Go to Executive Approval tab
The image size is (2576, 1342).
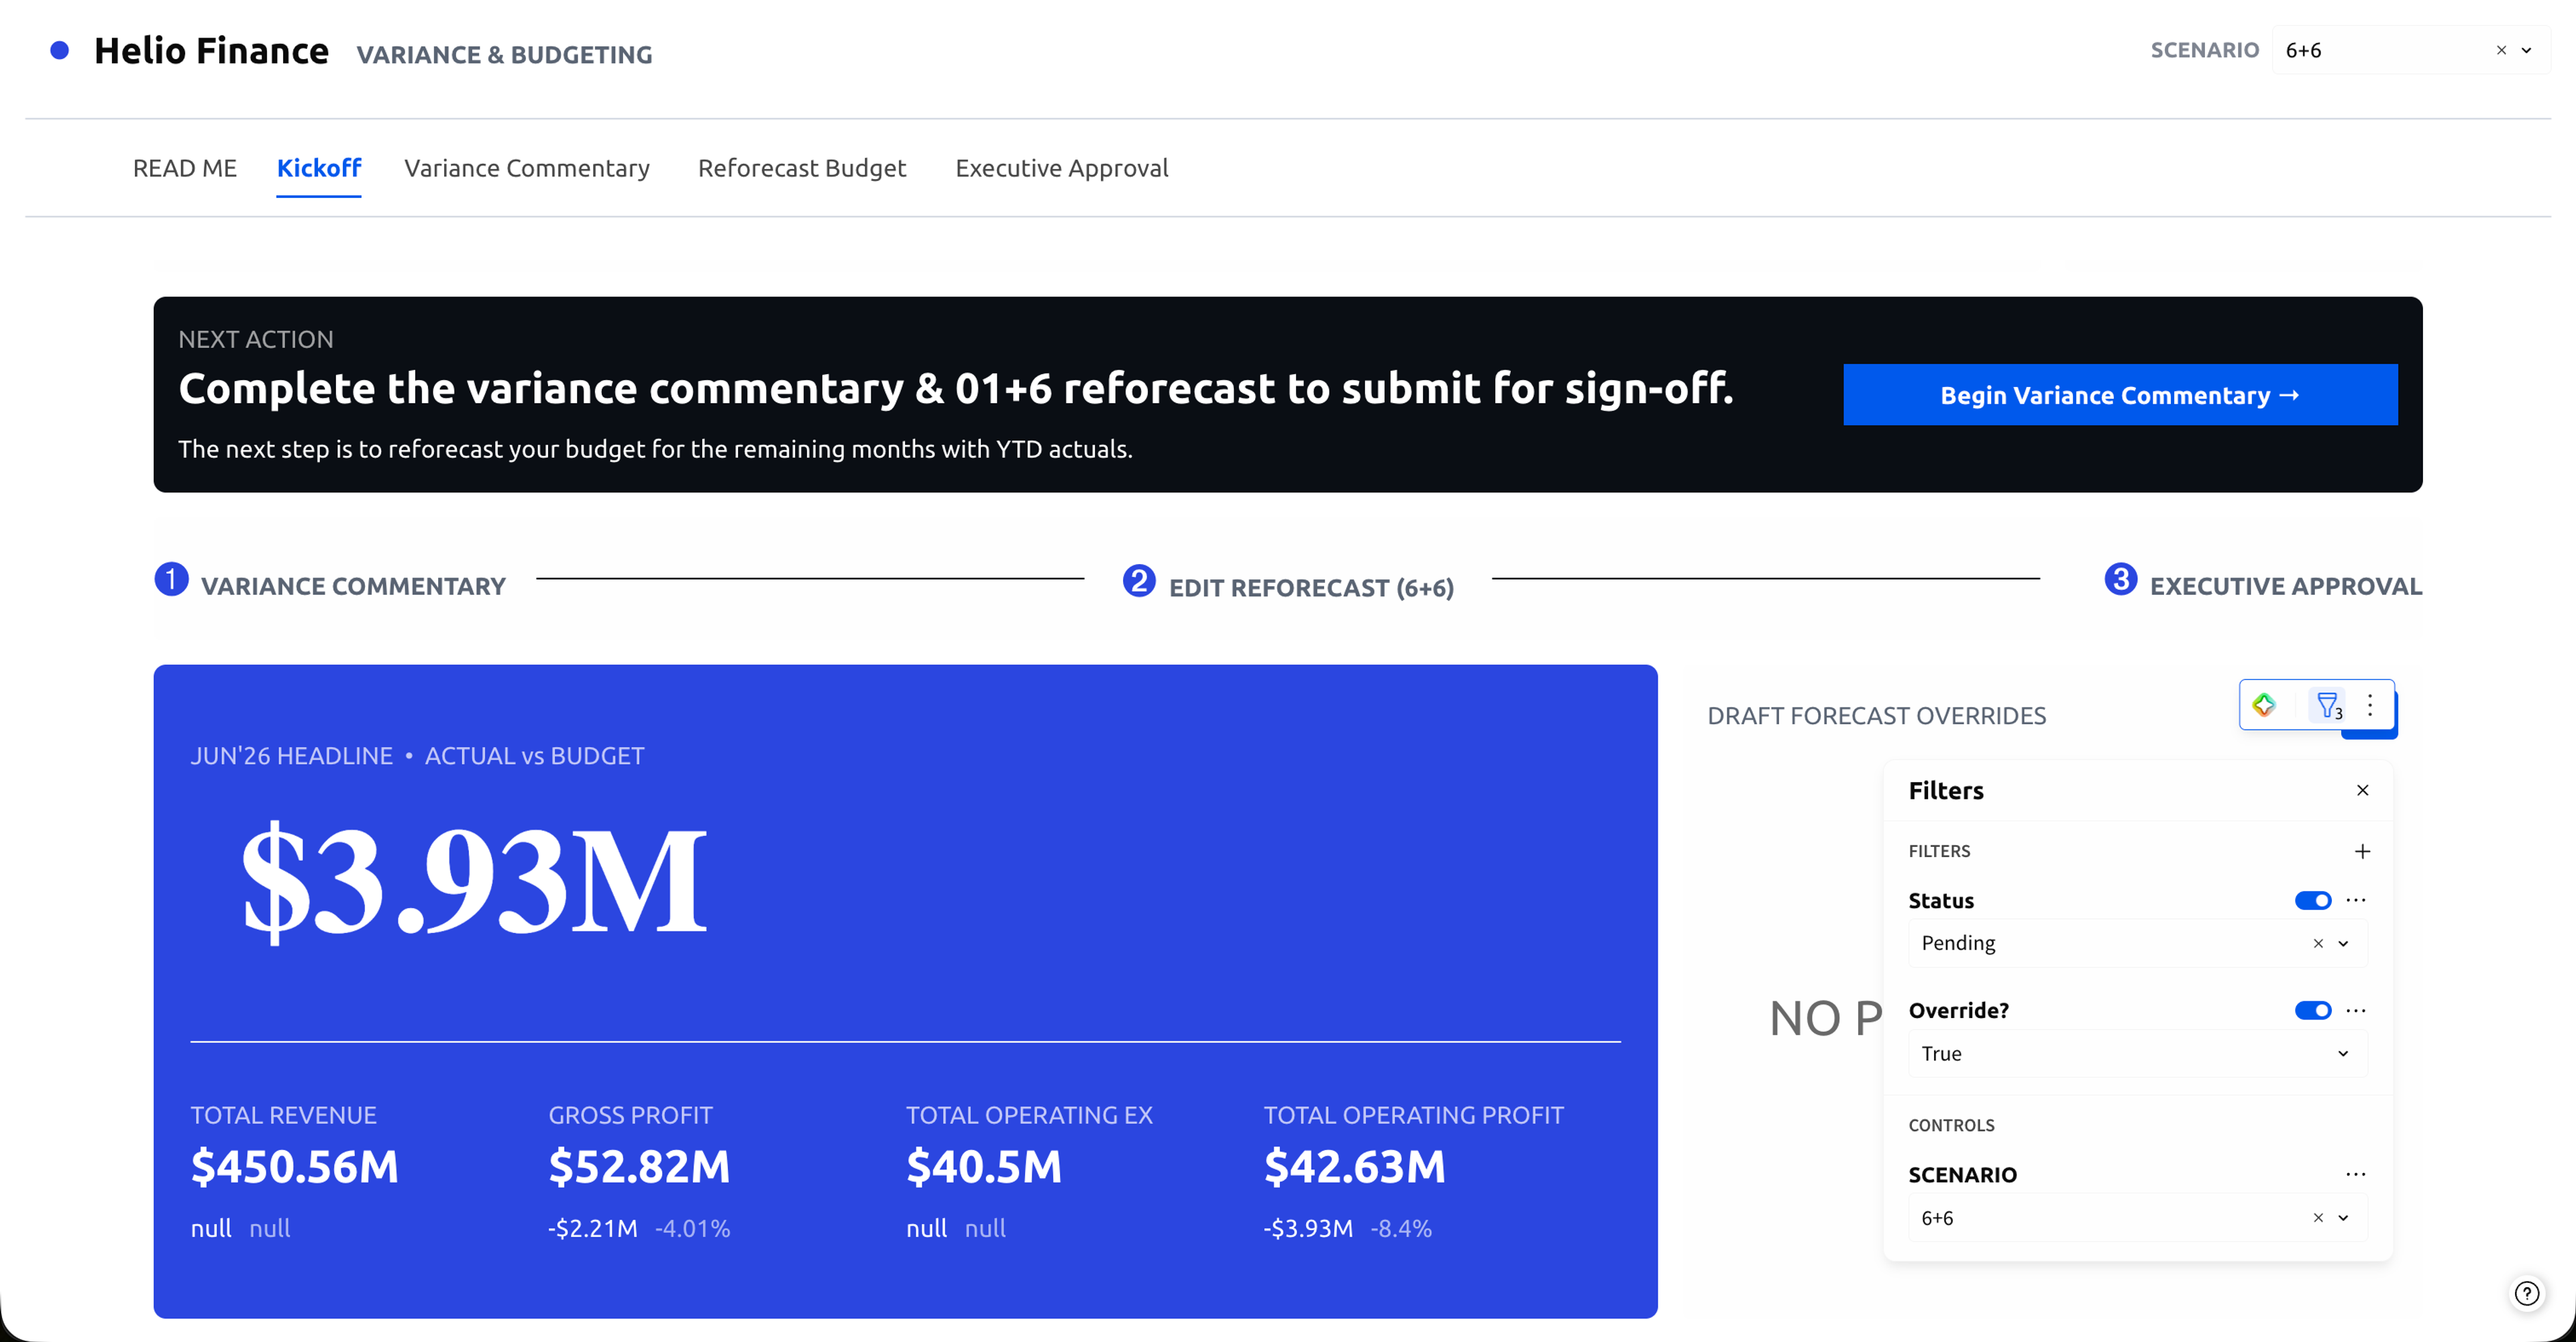[1061, 168]
